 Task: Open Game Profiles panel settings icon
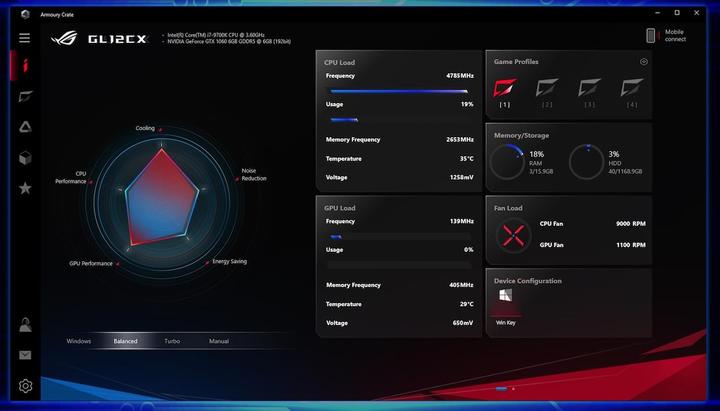click(644, 62)
